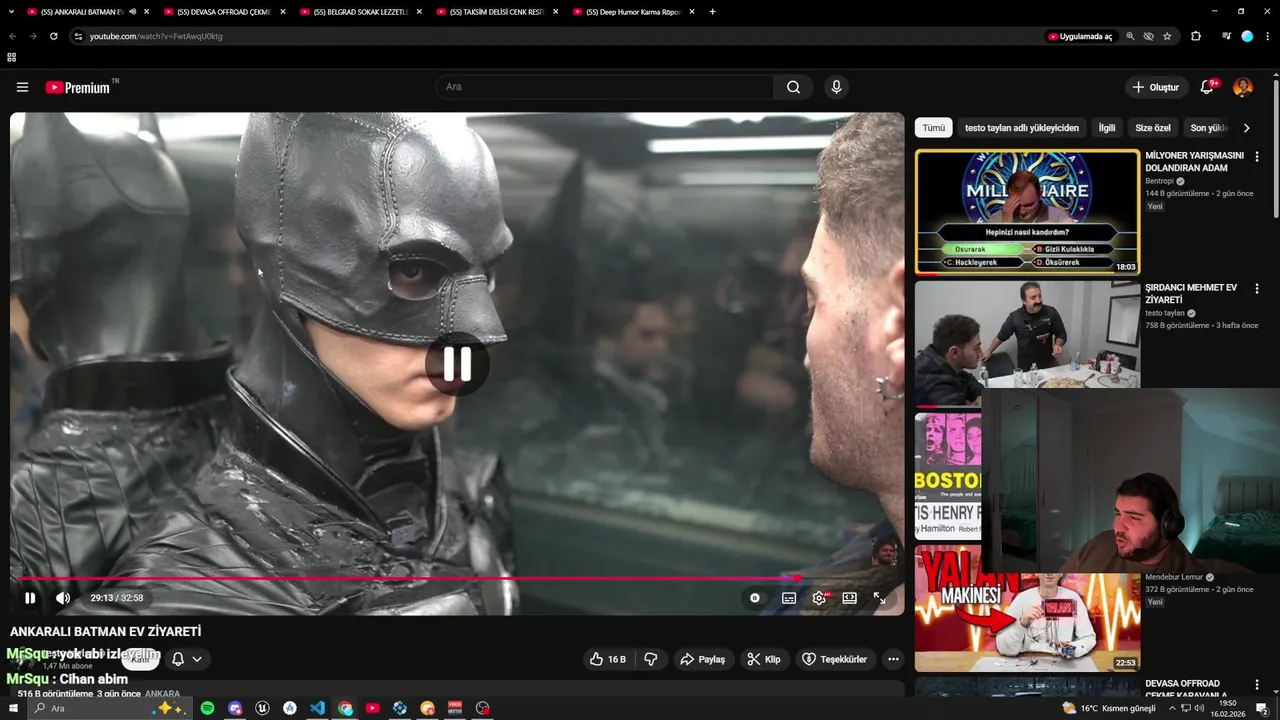Image resolution: width=1280 pixels, height=720 pixels.
Task: Open the 'ŞIRDANCI MEHMET EV ZİYARETİ' title link
Action: 1191,294
